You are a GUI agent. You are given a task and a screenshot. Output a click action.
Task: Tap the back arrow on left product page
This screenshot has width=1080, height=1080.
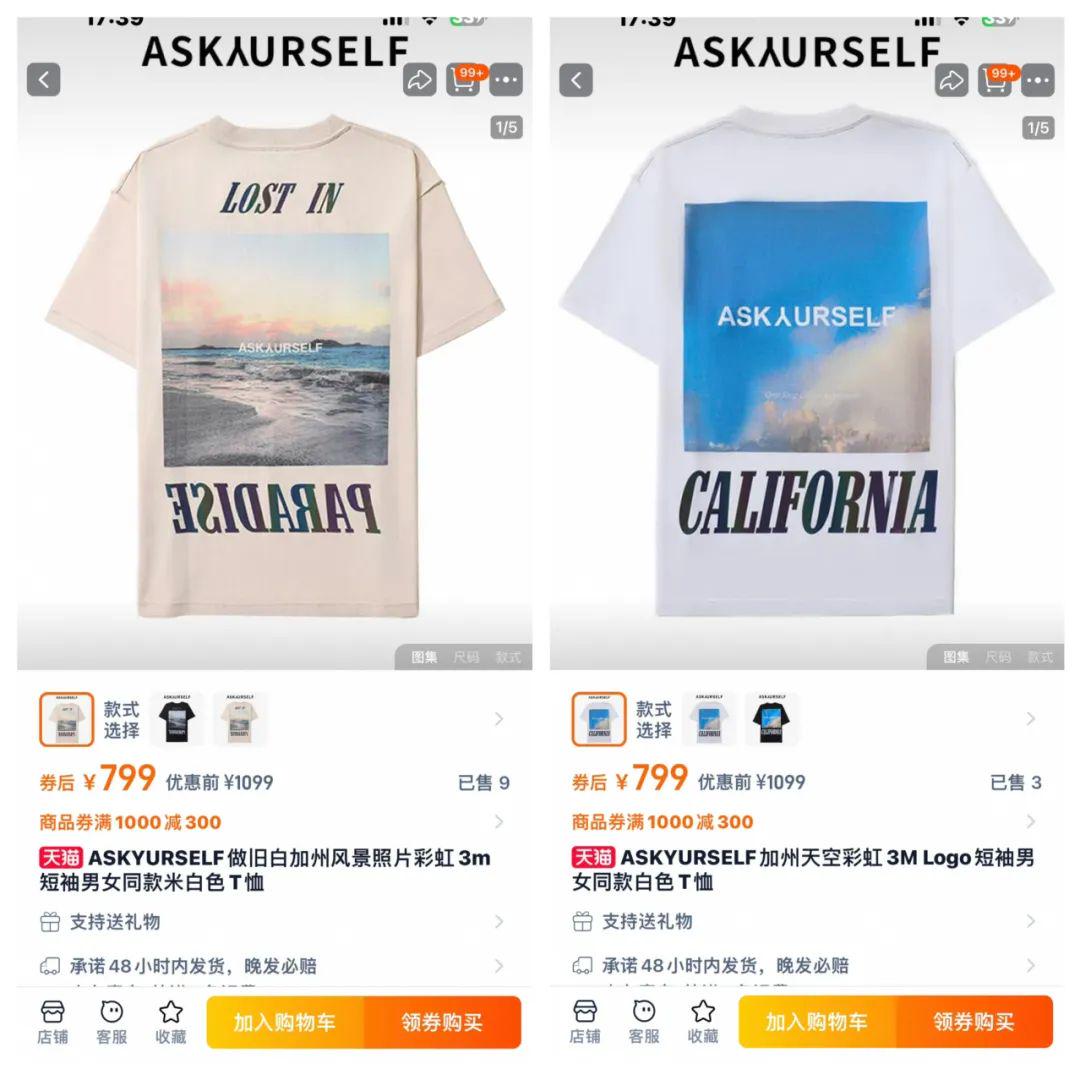(43, 80)
